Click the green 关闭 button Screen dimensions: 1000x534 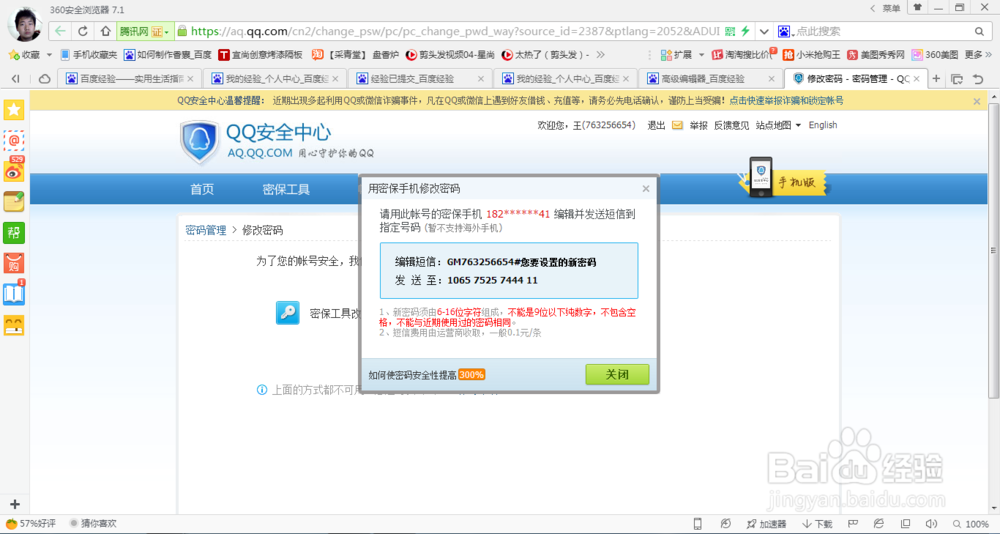[617, 375]
